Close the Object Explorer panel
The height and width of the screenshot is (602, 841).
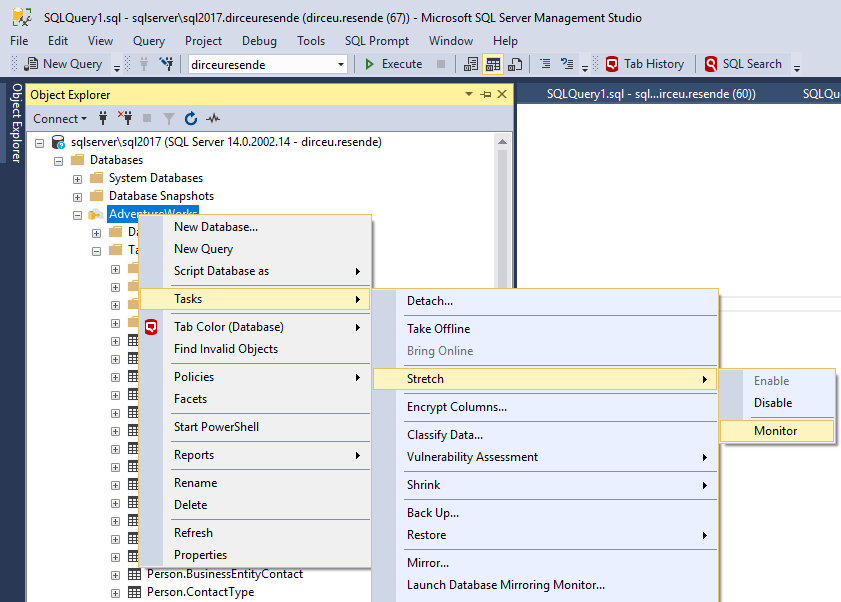[502, 94]
